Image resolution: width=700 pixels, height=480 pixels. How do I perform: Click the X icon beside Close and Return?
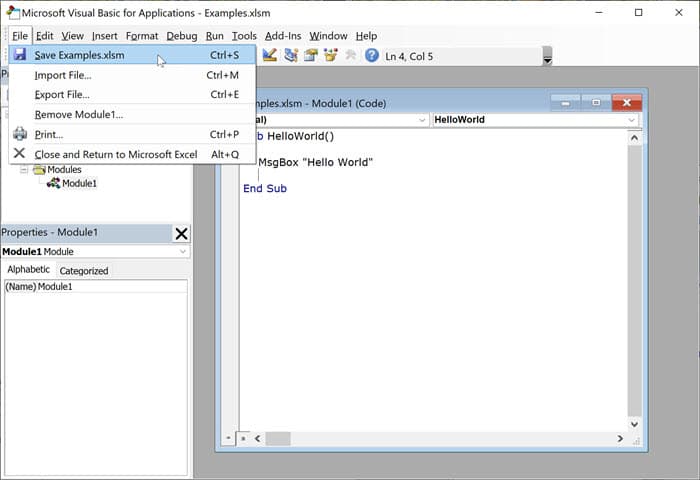click(19, 153)
